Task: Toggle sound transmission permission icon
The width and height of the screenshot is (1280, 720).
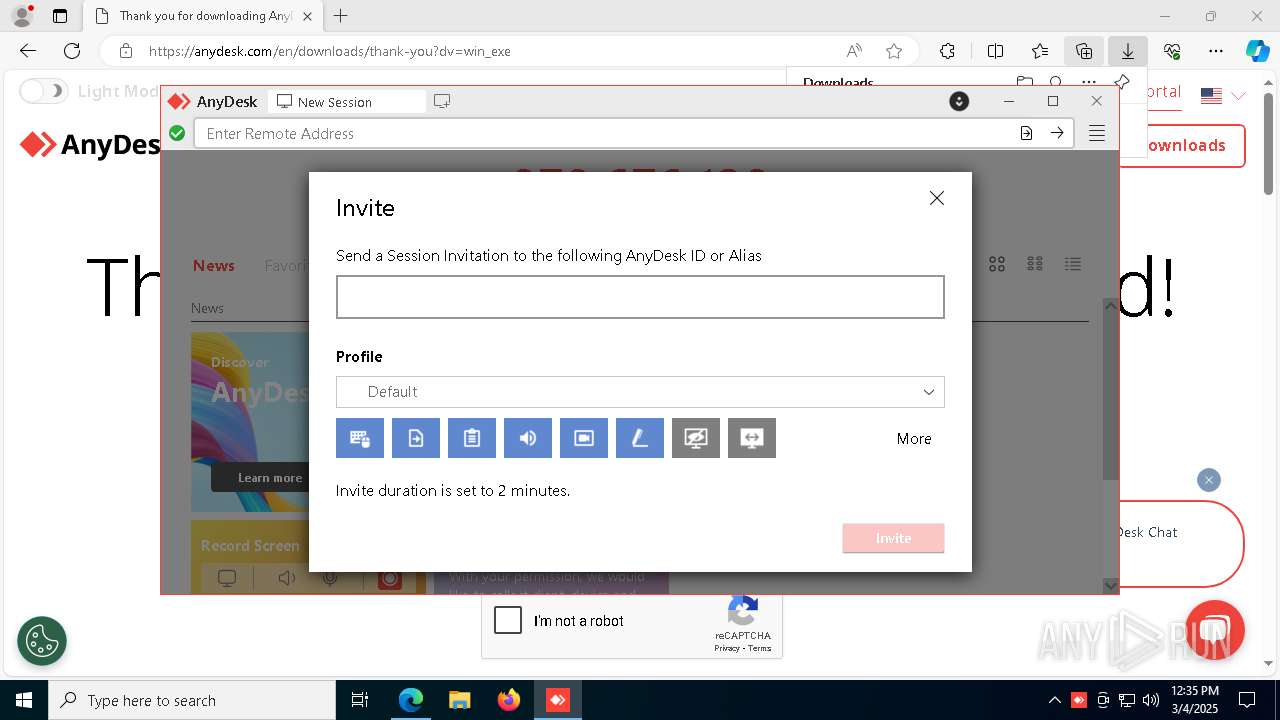Action: tap(528, 438)
